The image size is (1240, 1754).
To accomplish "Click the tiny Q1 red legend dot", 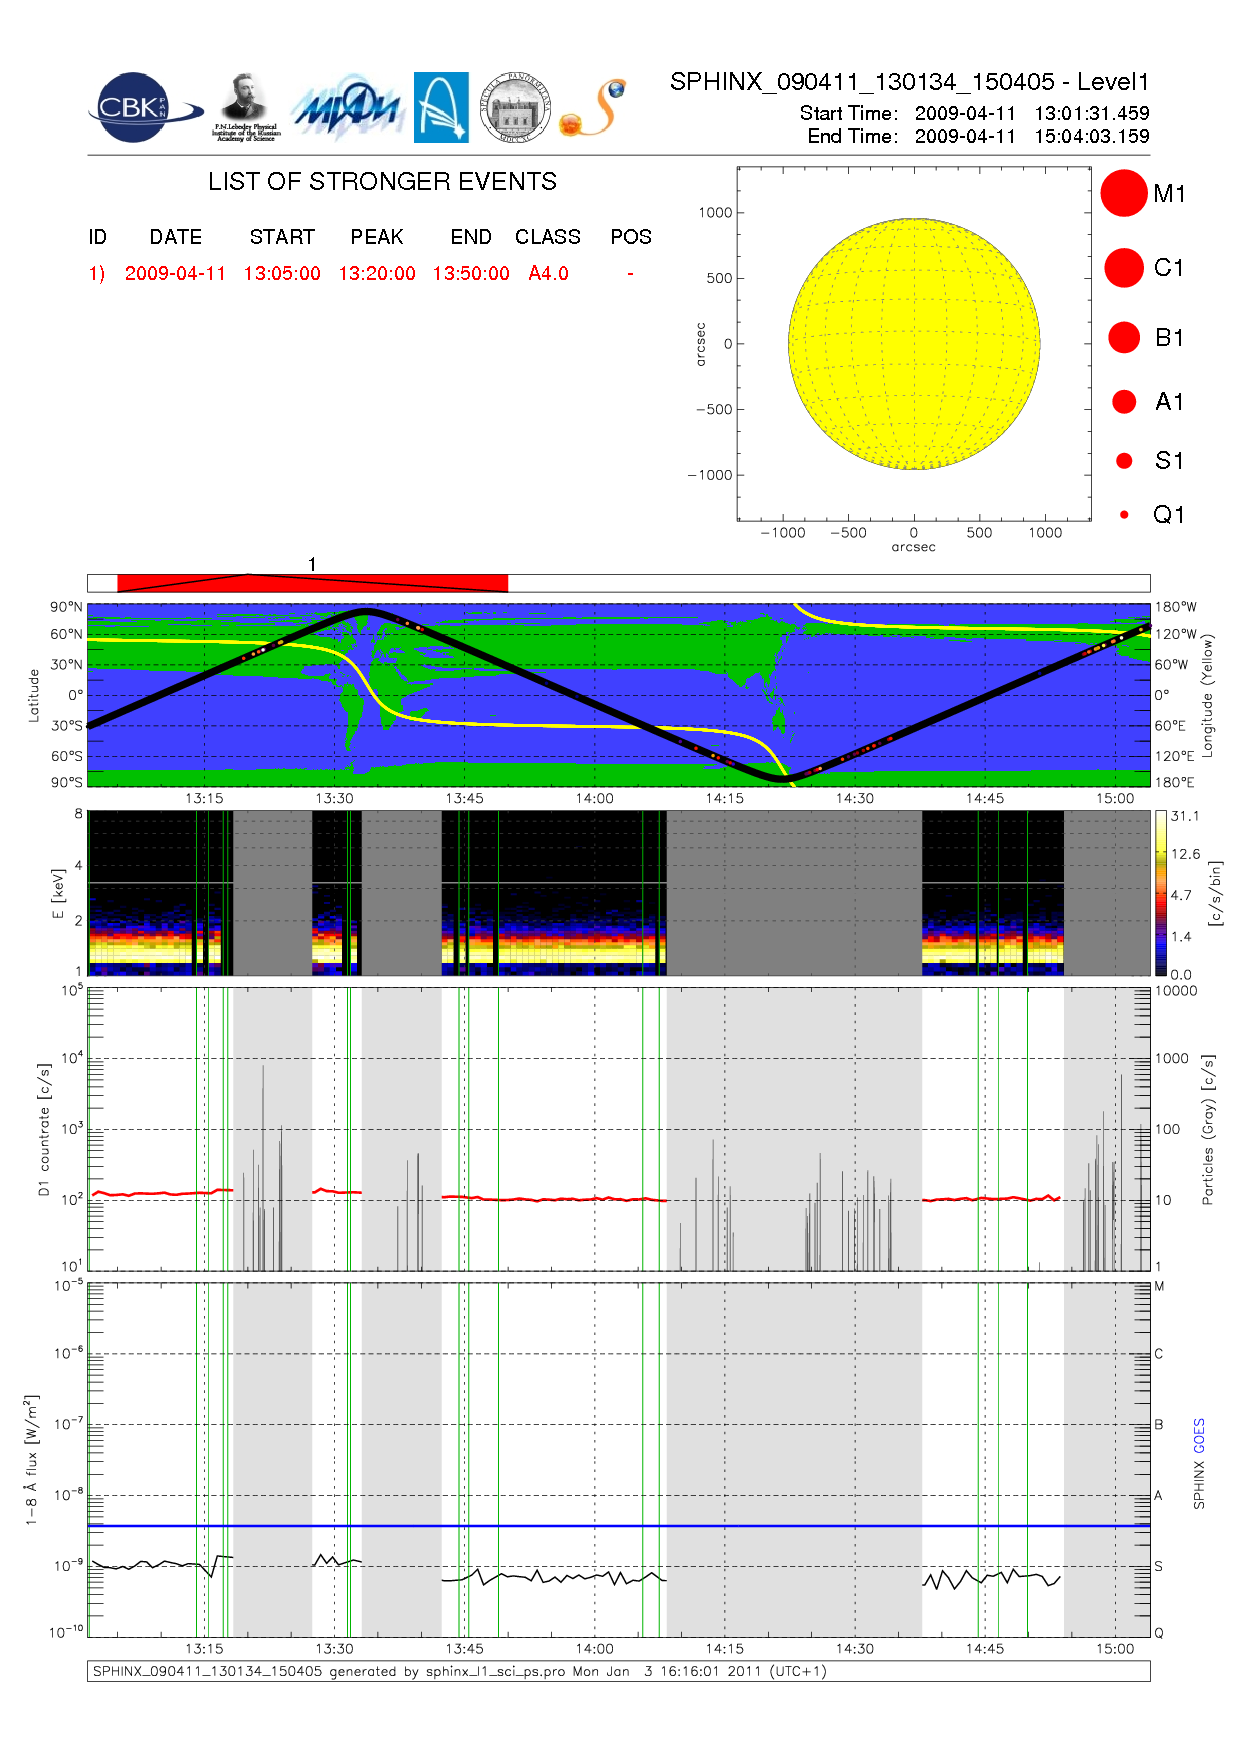I will (1124, 515).
